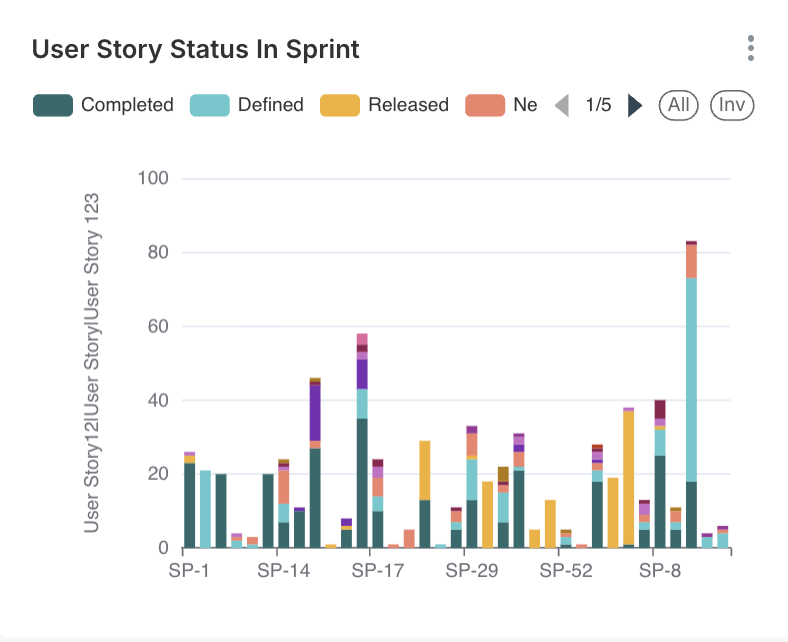This screenshot has height=642, width=788.
Task: Toggle the Released series legend label
Action: 408,105
